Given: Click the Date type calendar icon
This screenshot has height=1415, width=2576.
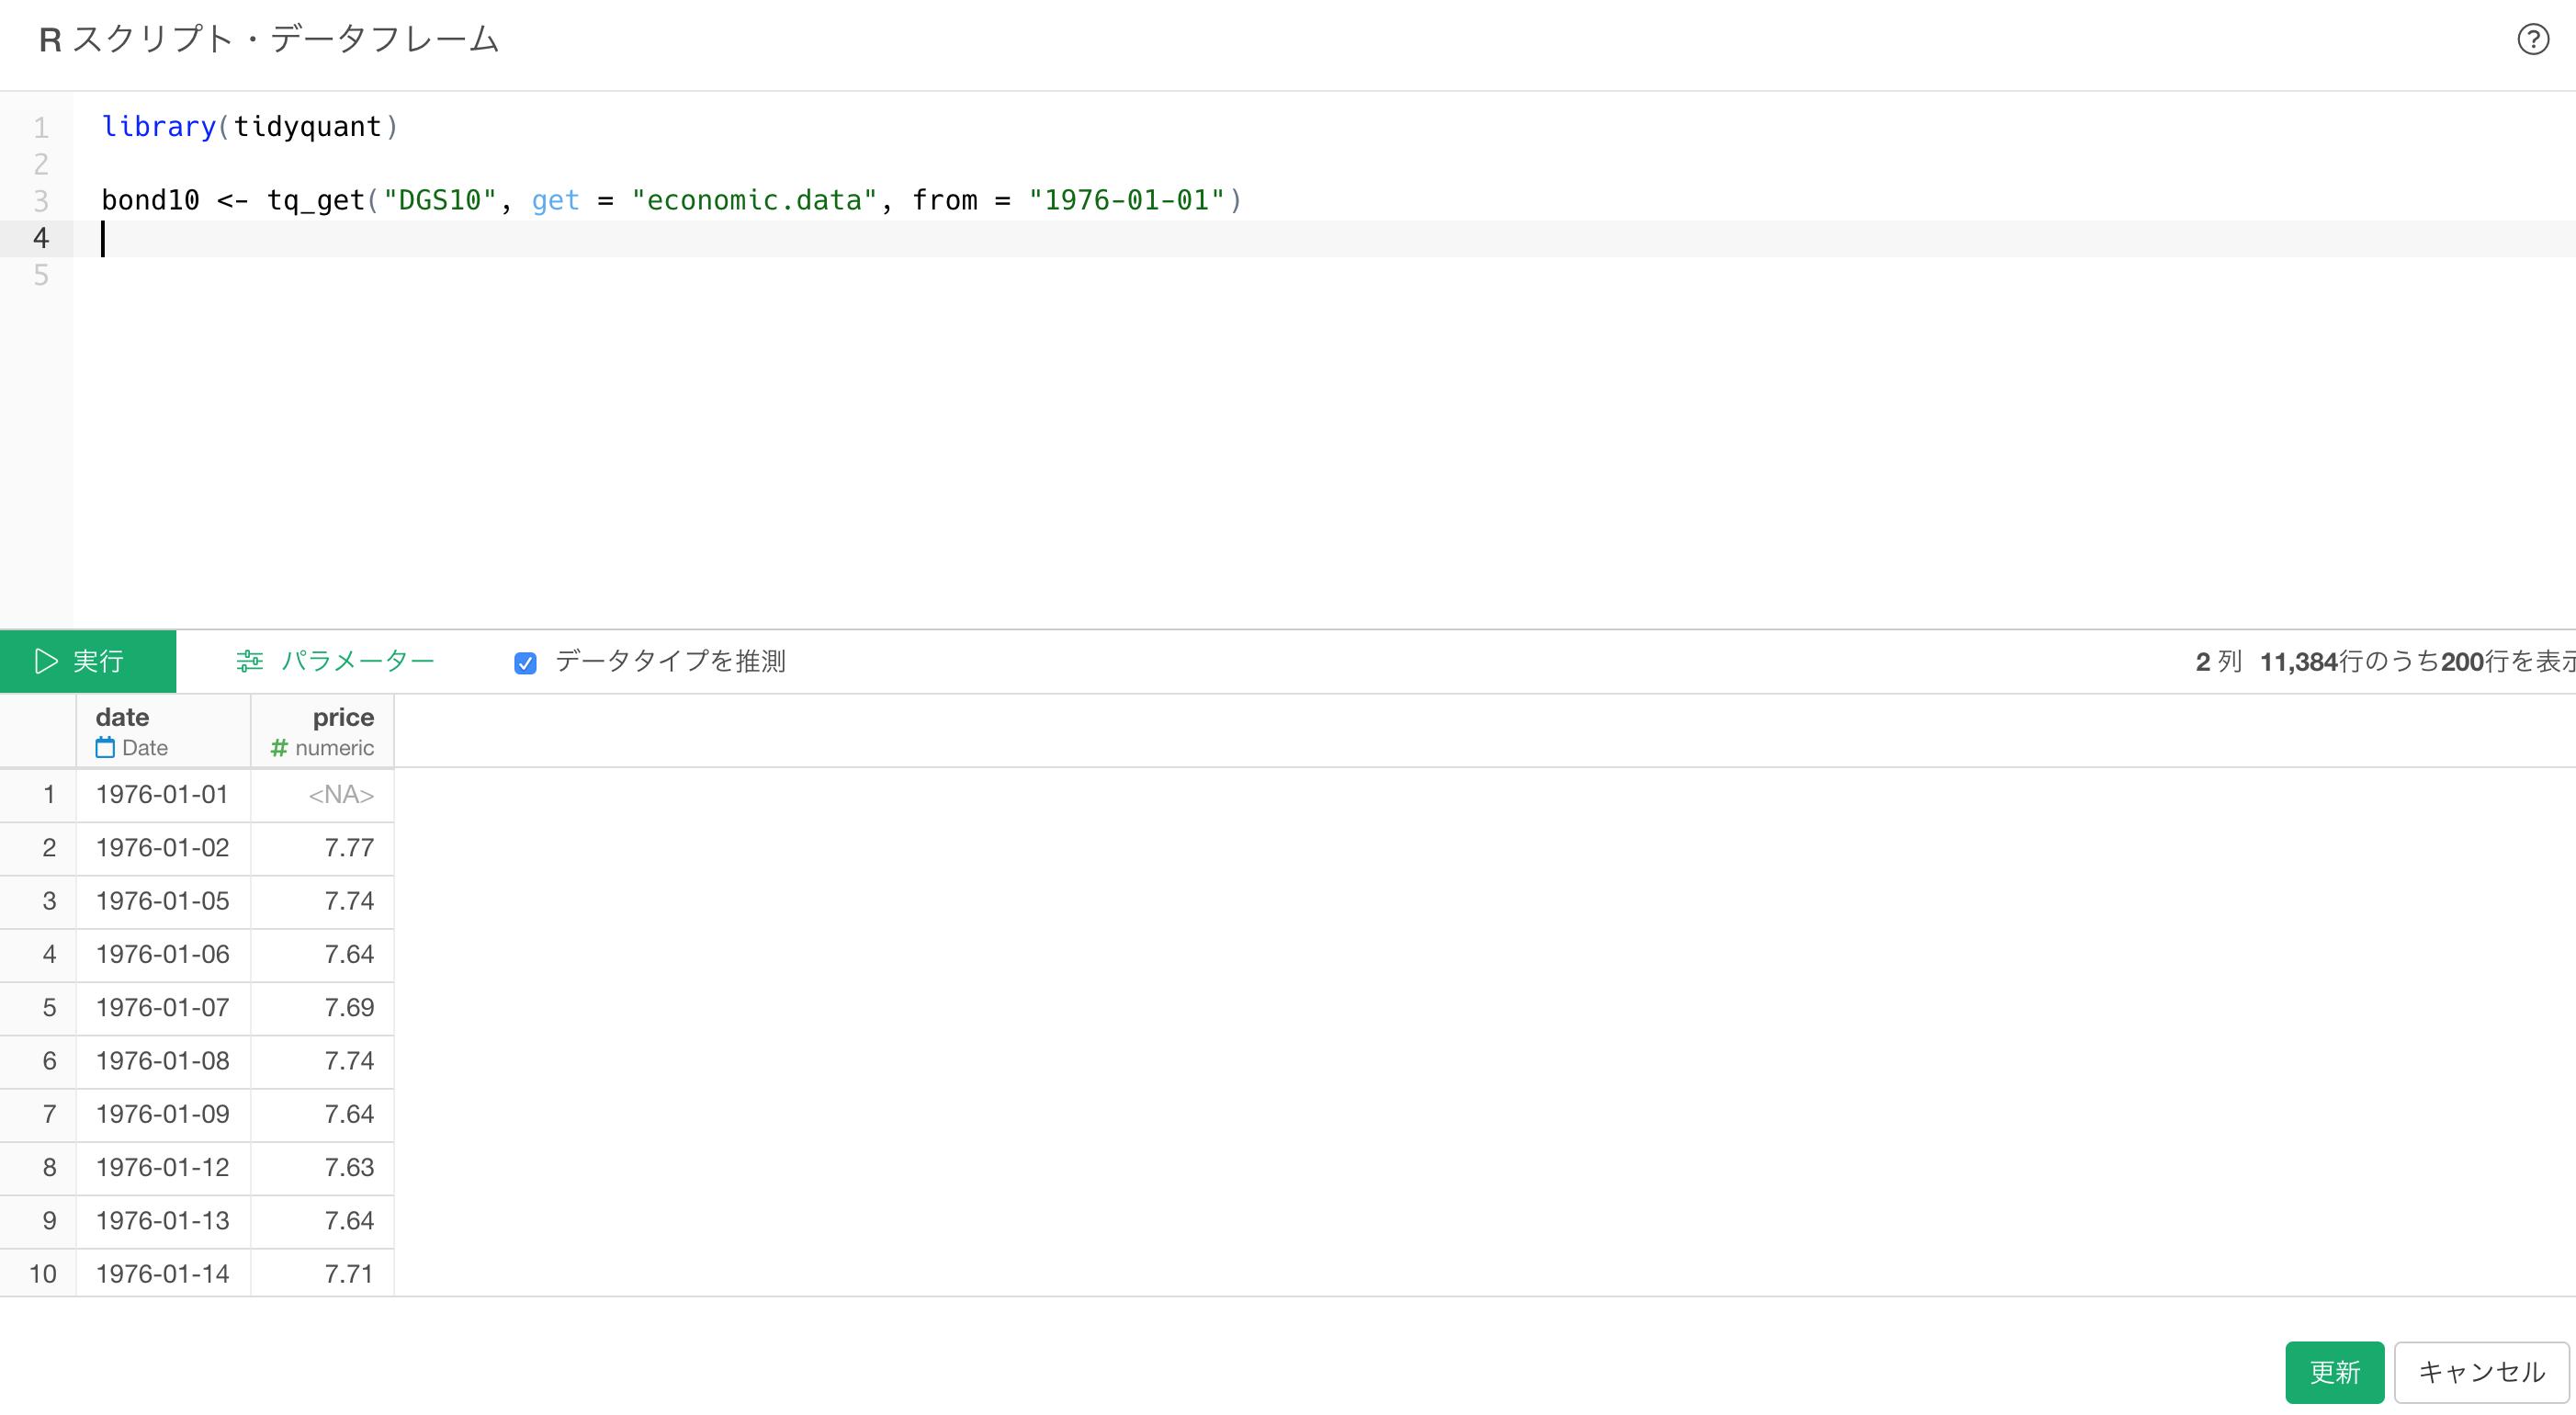Looking at the screenshot, I should [105, 747].
